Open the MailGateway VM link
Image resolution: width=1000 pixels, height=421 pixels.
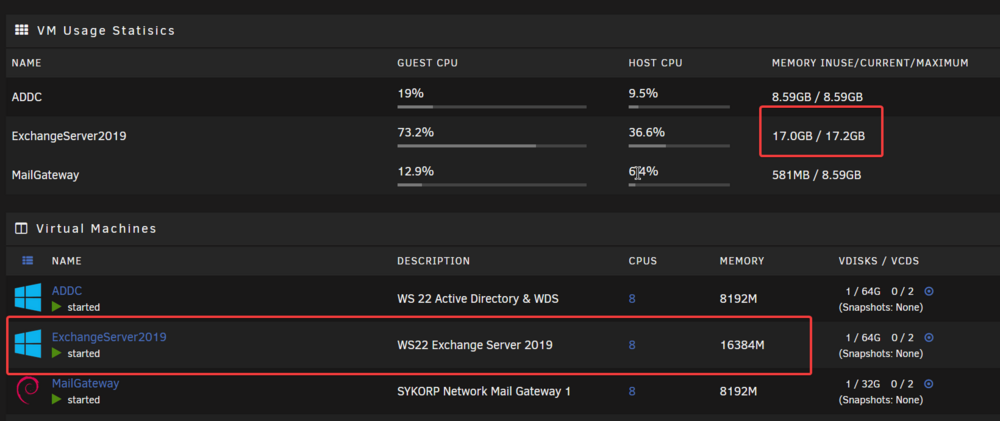tap(85, 383)
